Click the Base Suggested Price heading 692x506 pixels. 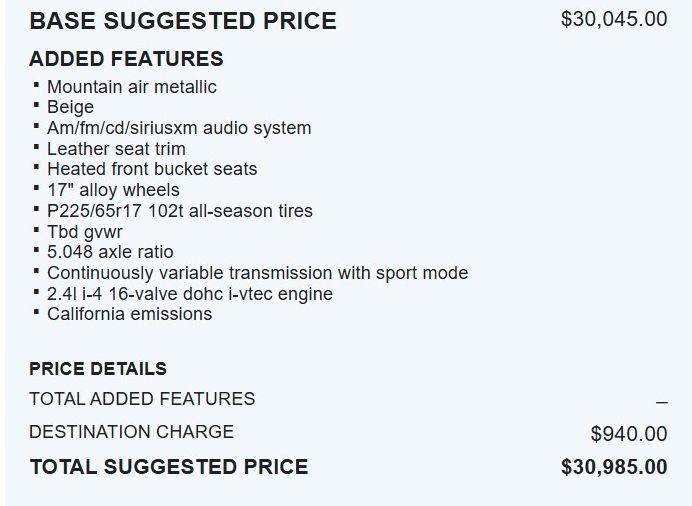[x=183, y=20]
